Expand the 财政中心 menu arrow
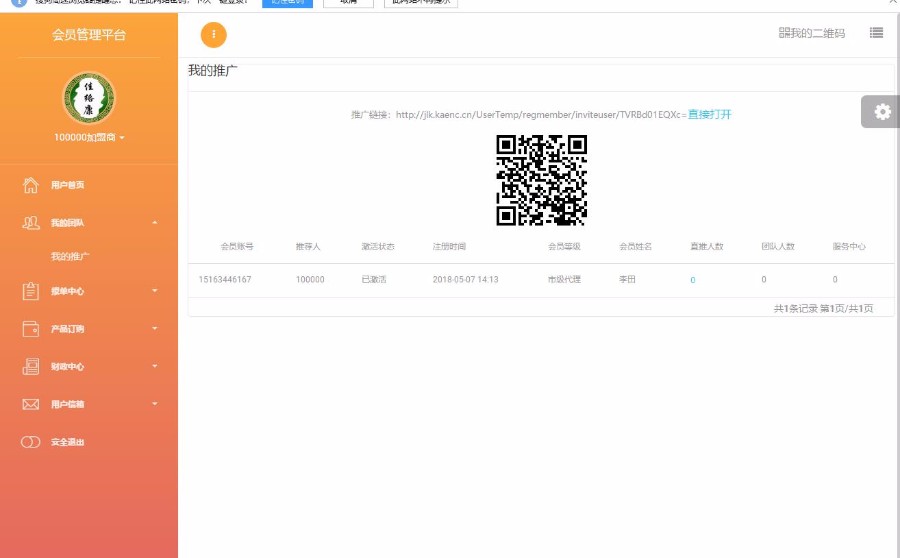This screenshot has width=900, height=558. 154,366
